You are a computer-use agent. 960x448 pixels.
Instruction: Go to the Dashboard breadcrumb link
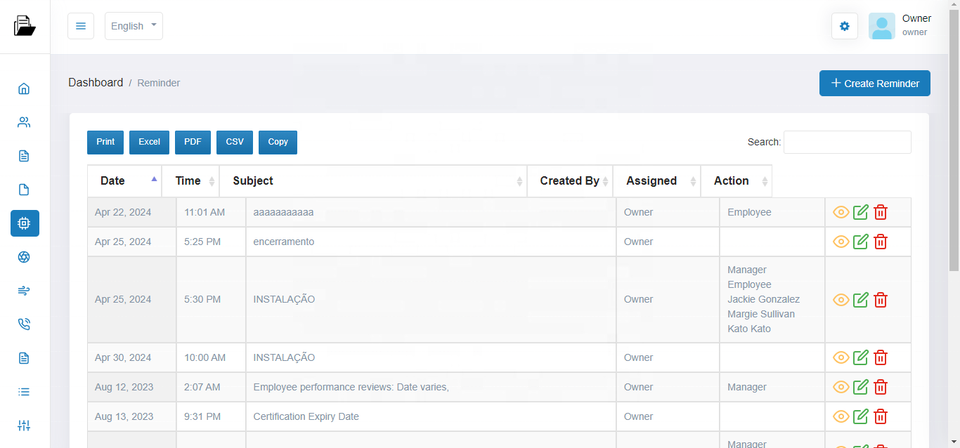[95, 82]
